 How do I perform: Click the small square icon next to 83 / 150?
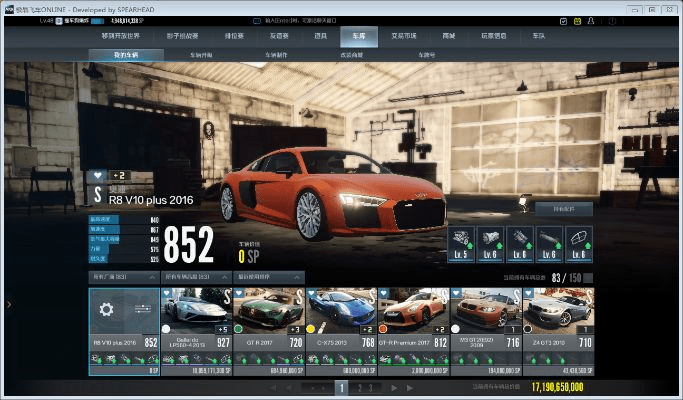[587, 277]
